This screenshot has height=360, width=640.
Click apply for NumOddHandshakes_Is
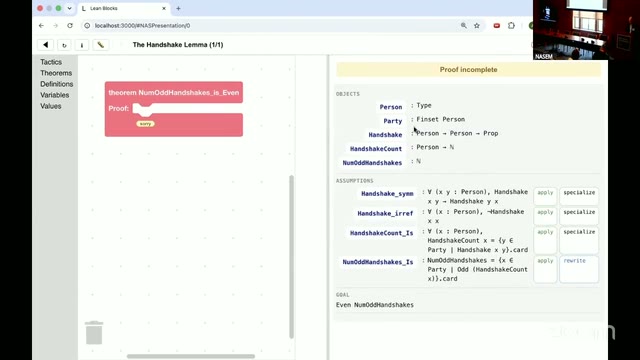[x=545, y=269]
